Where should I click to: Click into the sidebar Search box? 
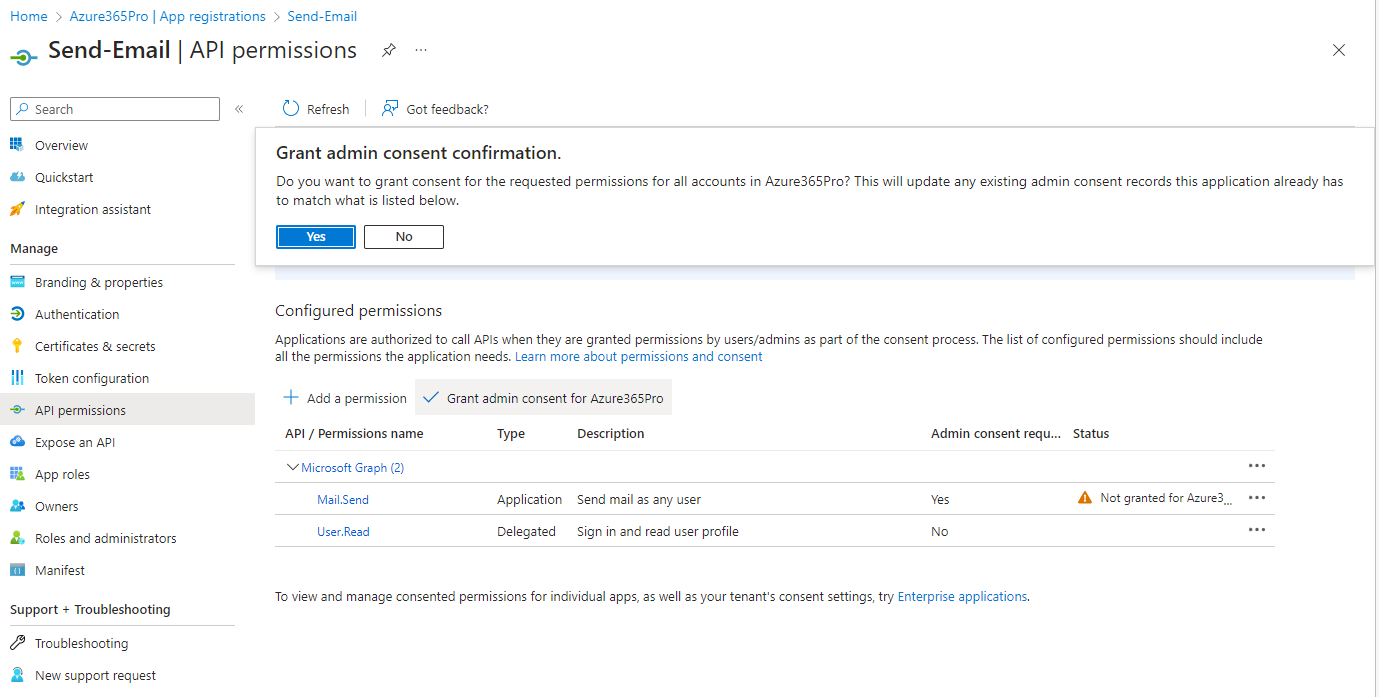point(115,109)
